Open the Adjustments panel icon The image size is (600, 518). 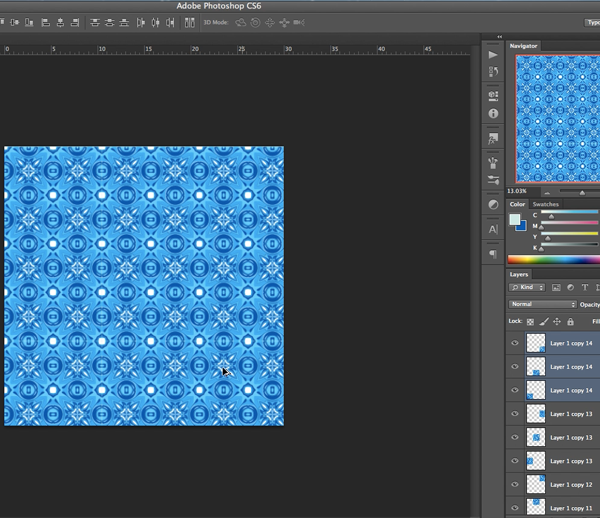click(x=493, y=204)
